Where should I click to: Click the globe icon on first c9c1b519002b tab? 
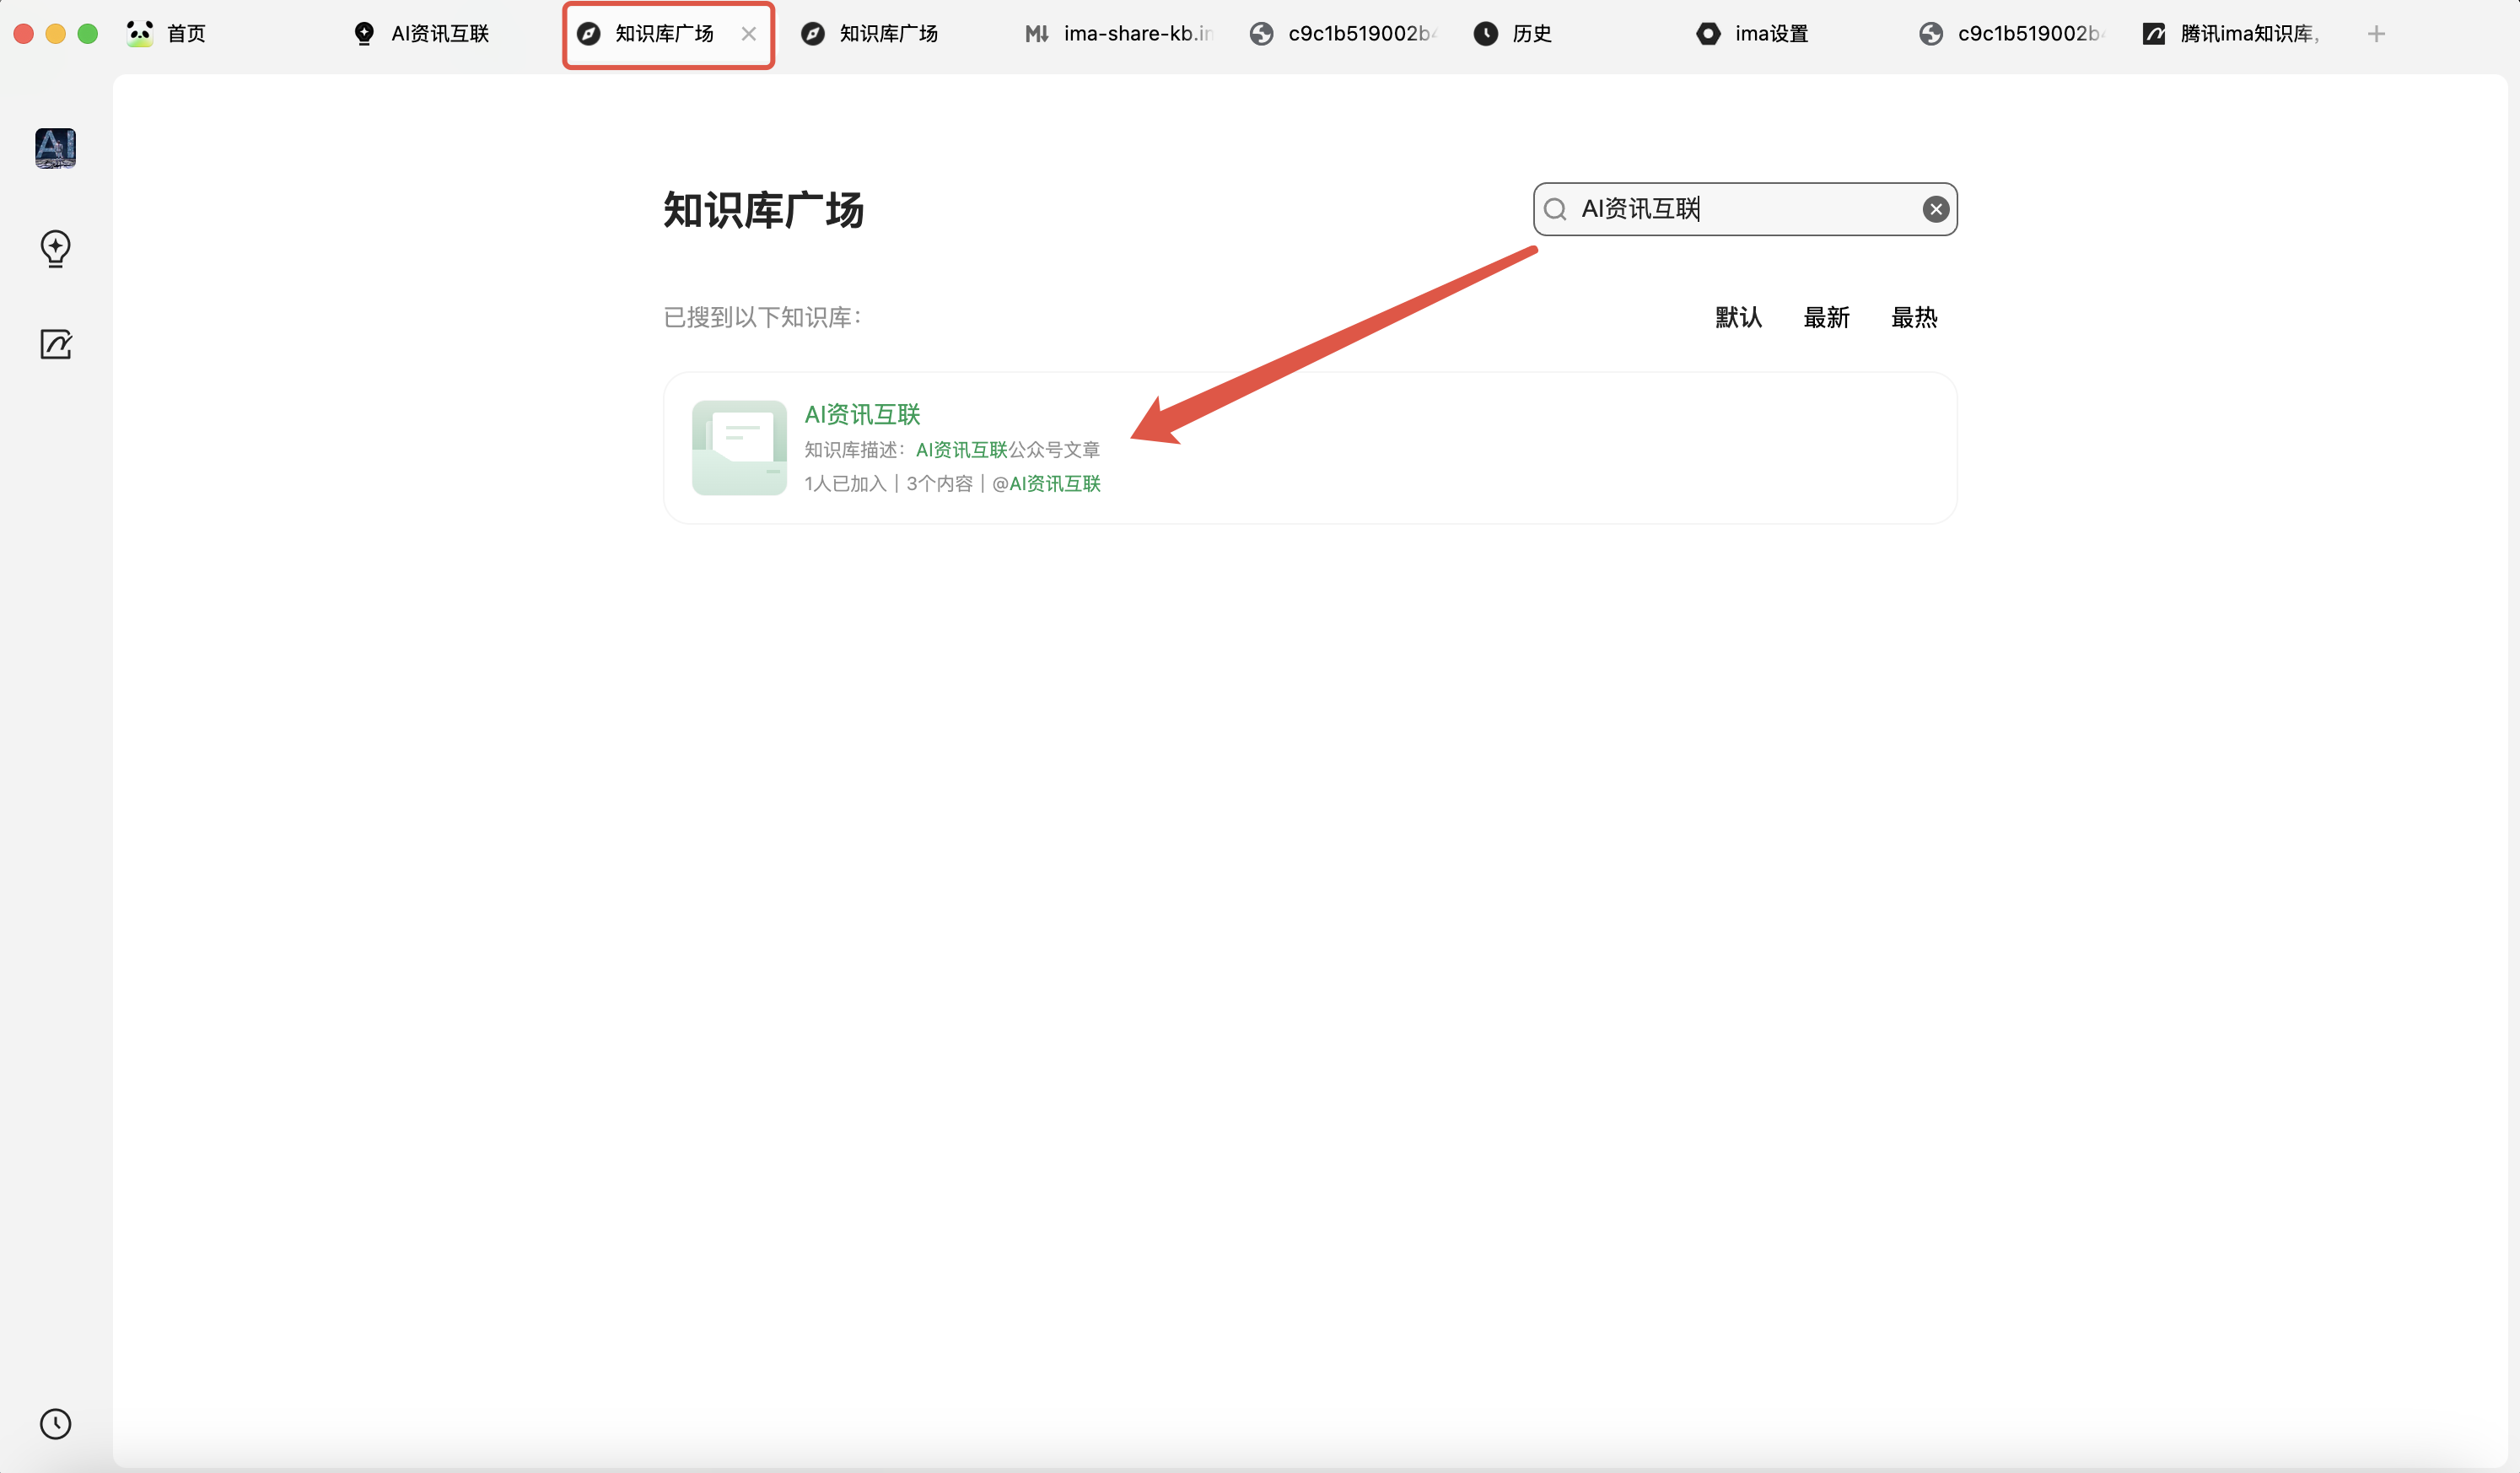pos(1261,34)
